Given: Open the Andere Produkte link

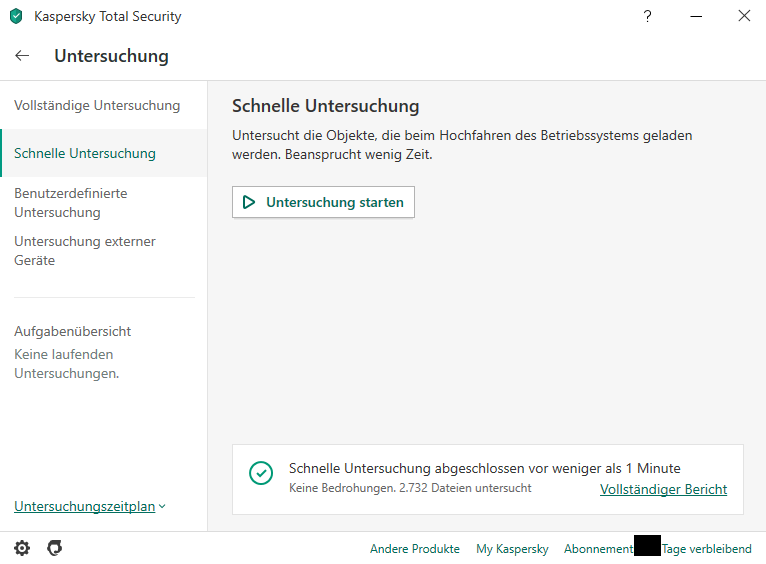Looking at the screenshot, I should [x=414, y=549].
